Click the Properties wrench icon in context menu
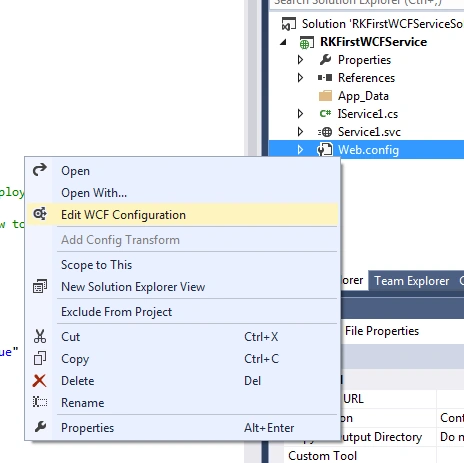This screenshot has height=463, width=464. pos(40,427)
